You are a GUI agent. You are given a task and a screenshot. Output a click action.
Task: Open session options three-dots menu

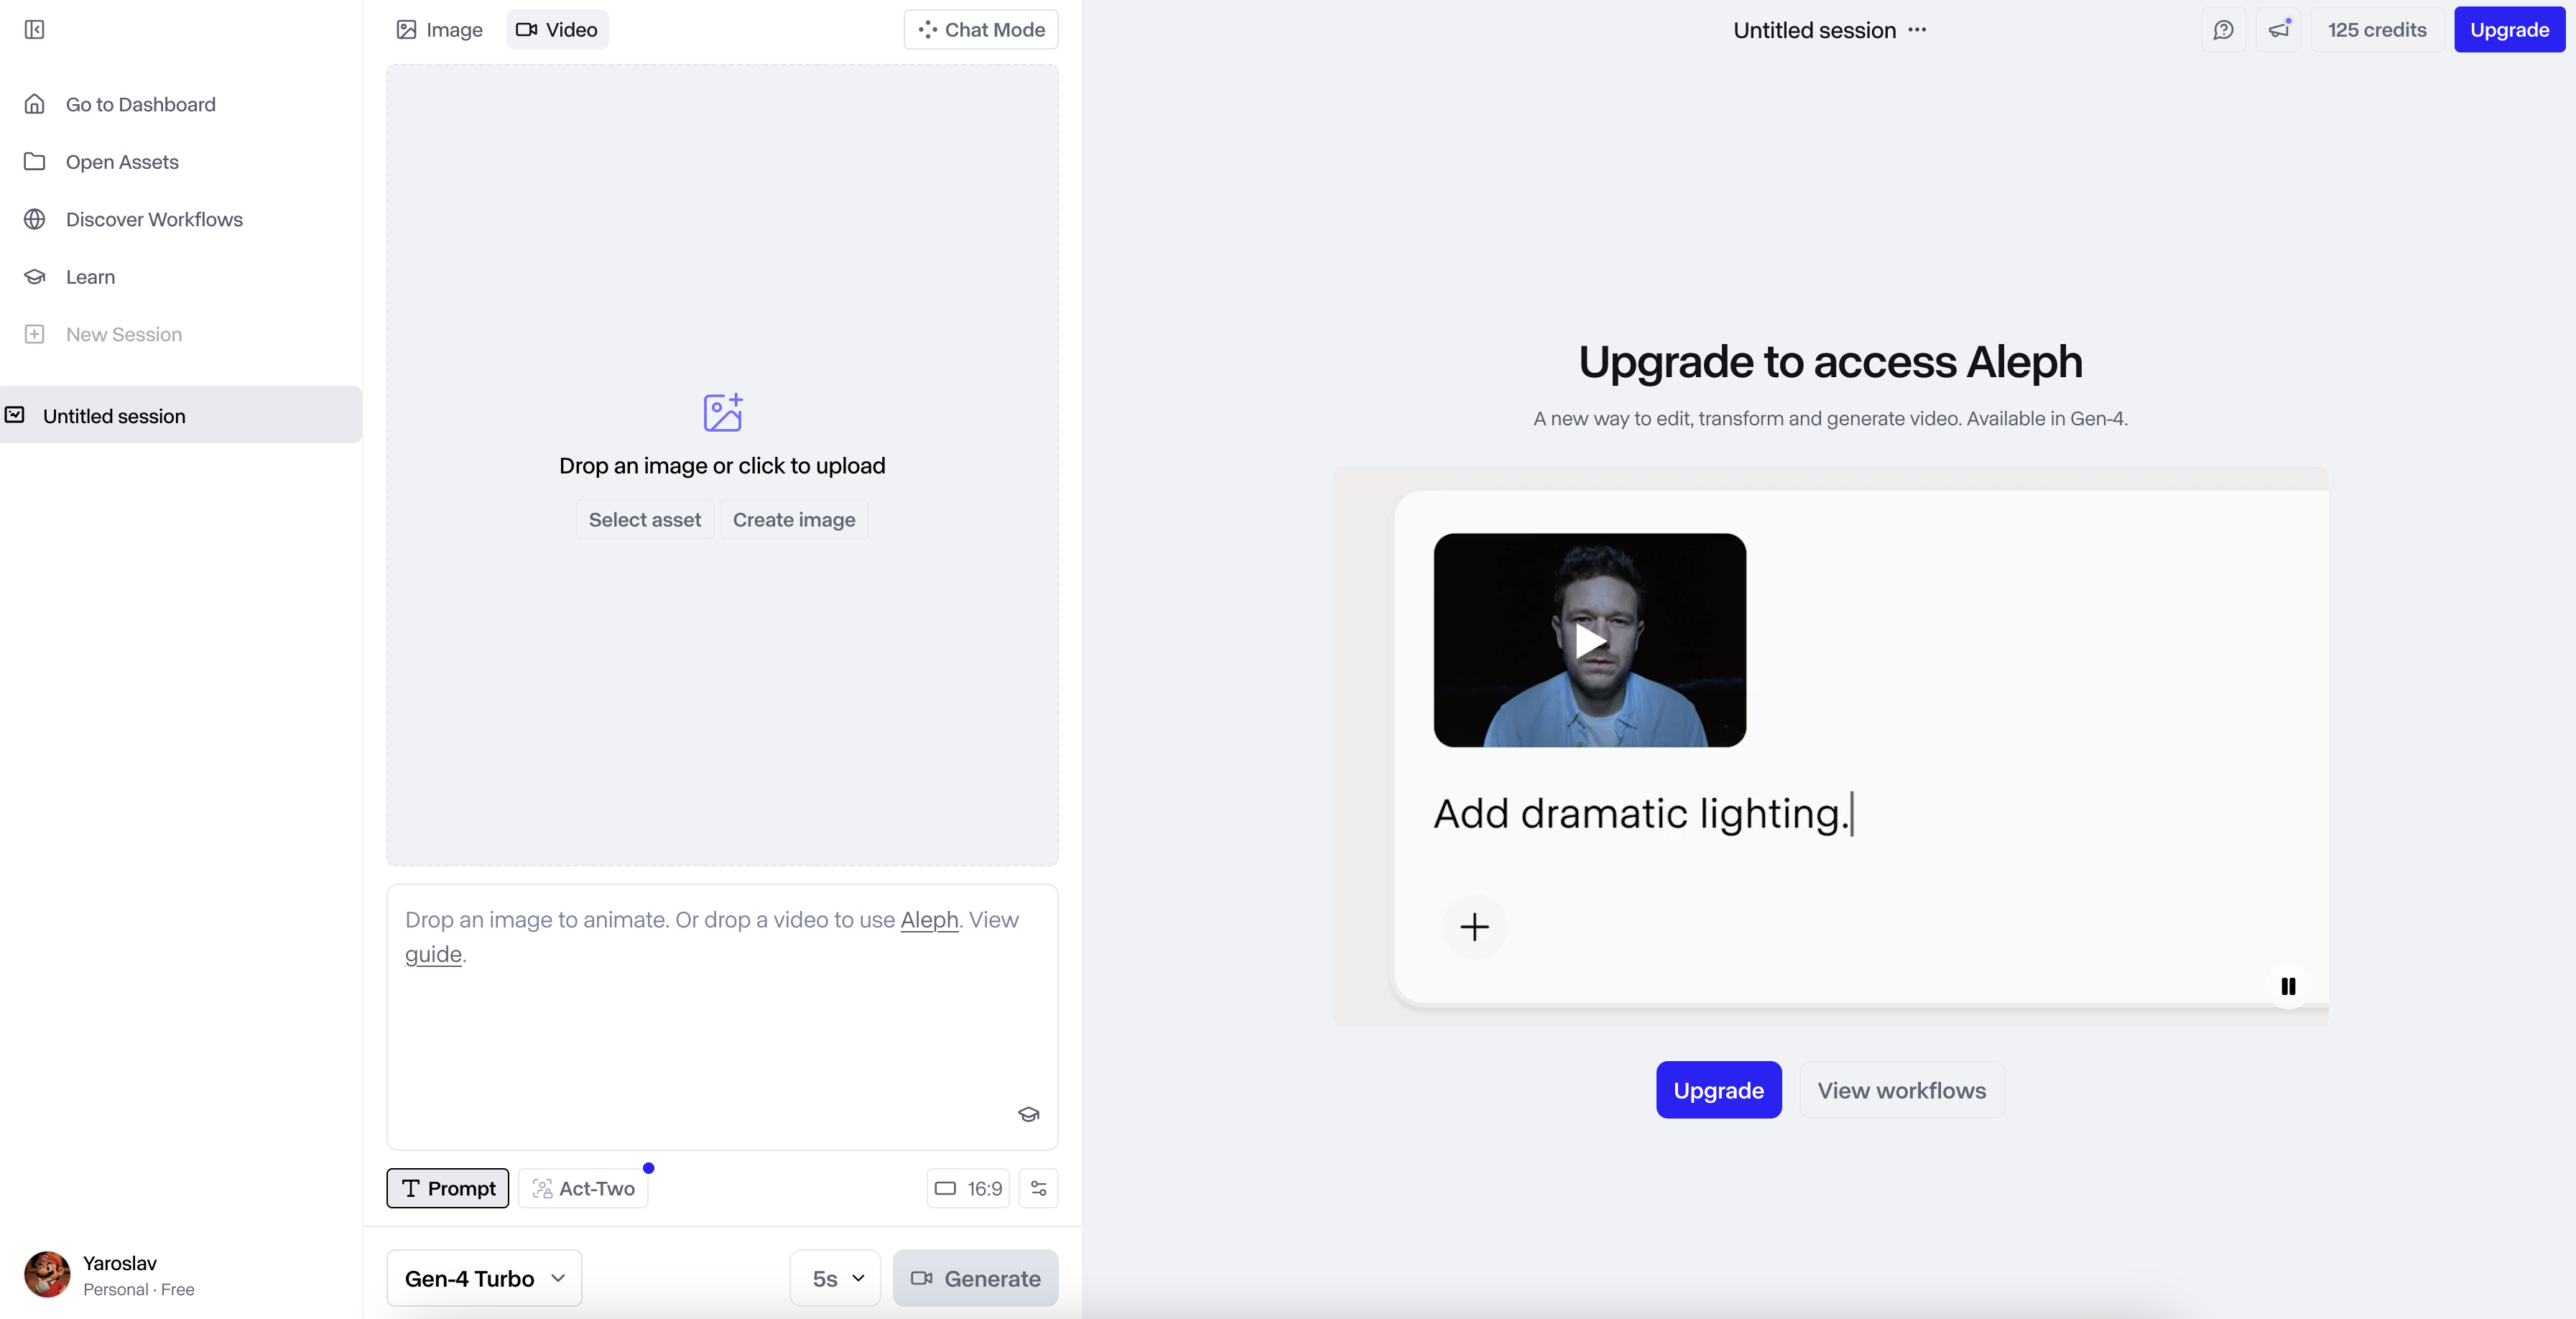pos(1917,30)
